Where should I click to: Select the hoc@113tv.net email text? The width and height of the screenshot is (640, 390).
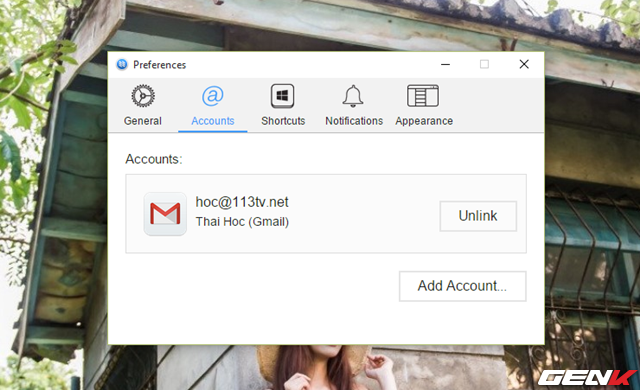(242, 202)
